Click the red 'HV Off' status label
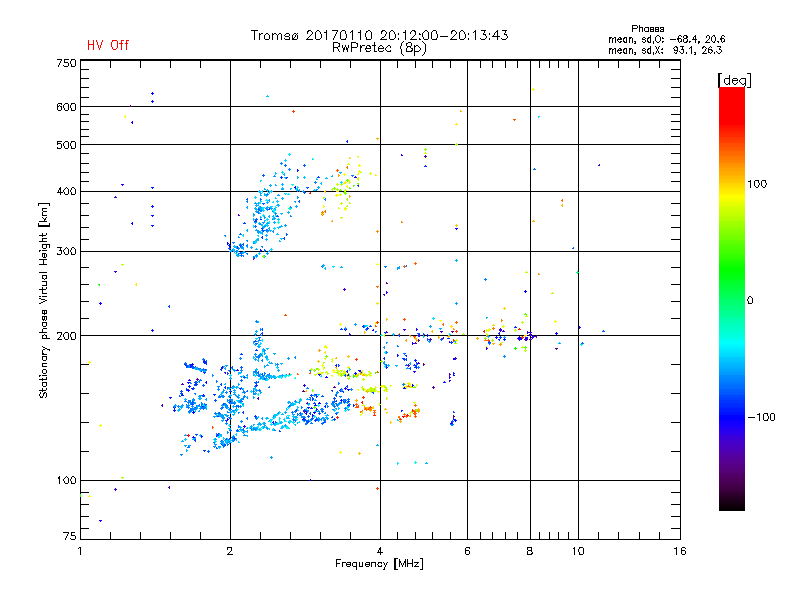800x600 pixels. (108, 45)
